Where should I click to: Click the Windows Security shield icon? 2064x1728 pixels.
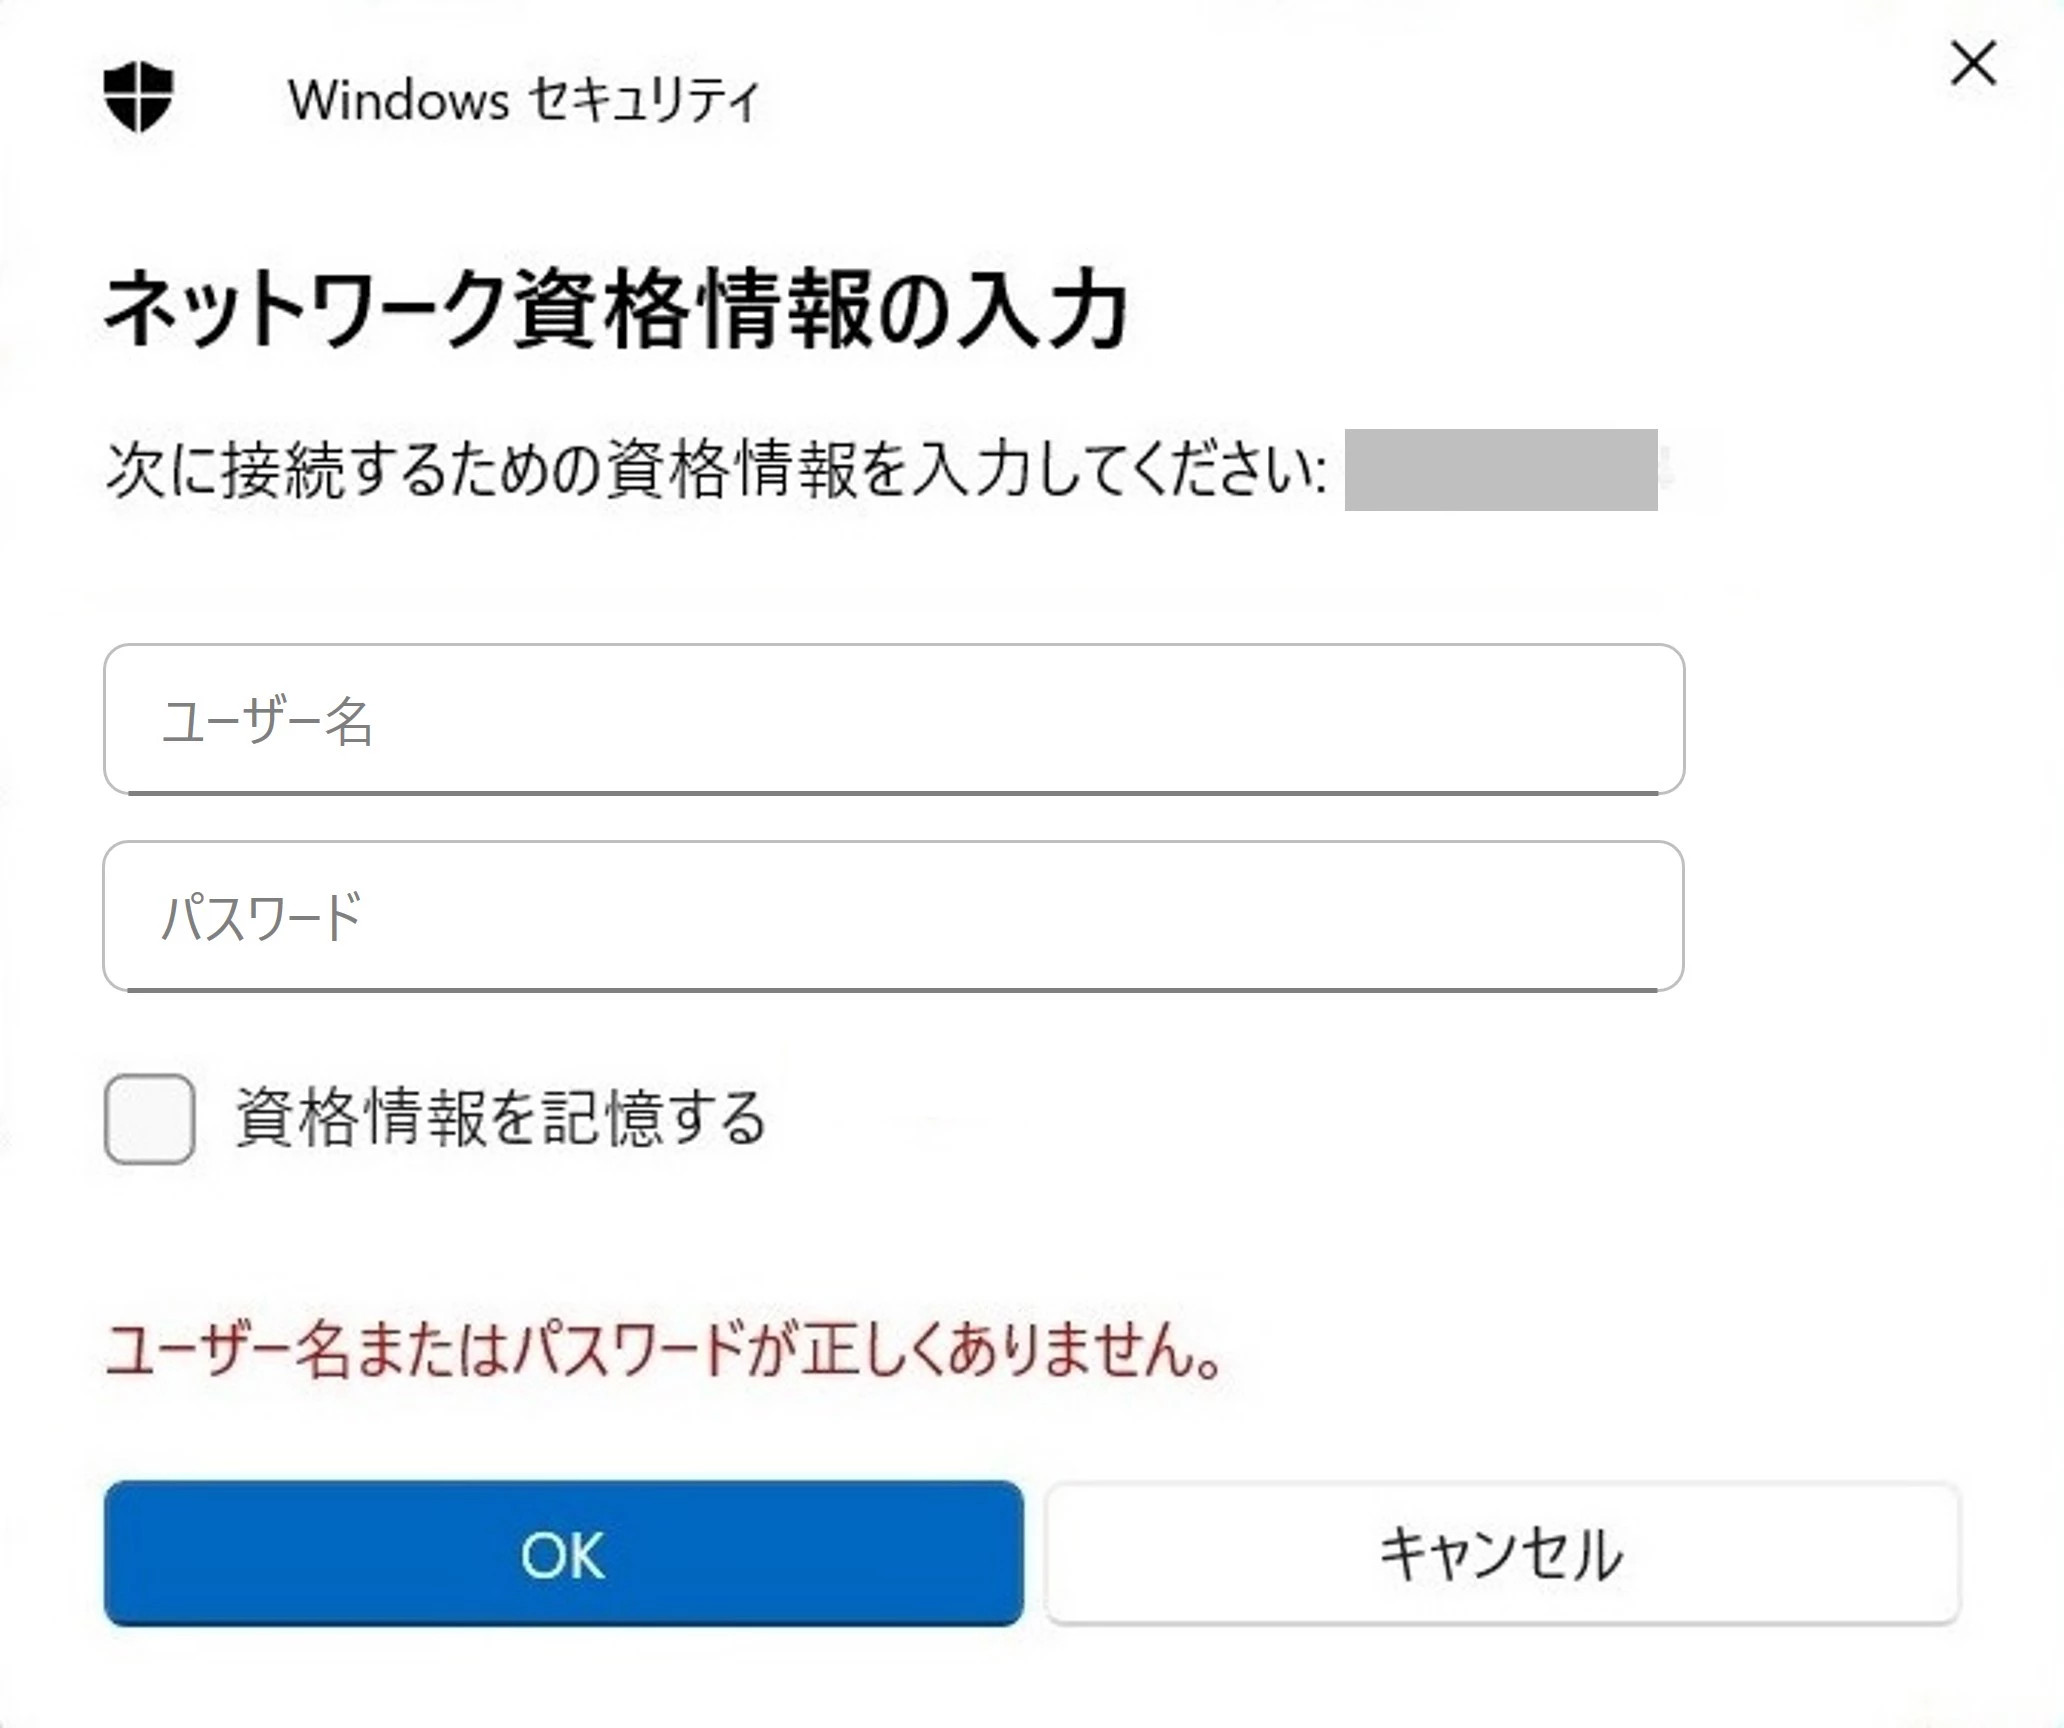(x=138, y=96)
